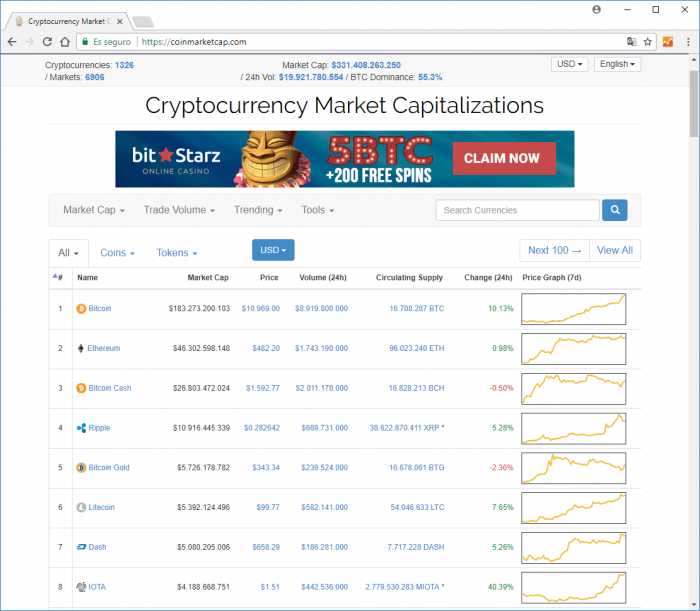This screenshot has width=700, height=611.
Task: Open the Chrome three-dot menu
Action: click(x=688, y=42)
